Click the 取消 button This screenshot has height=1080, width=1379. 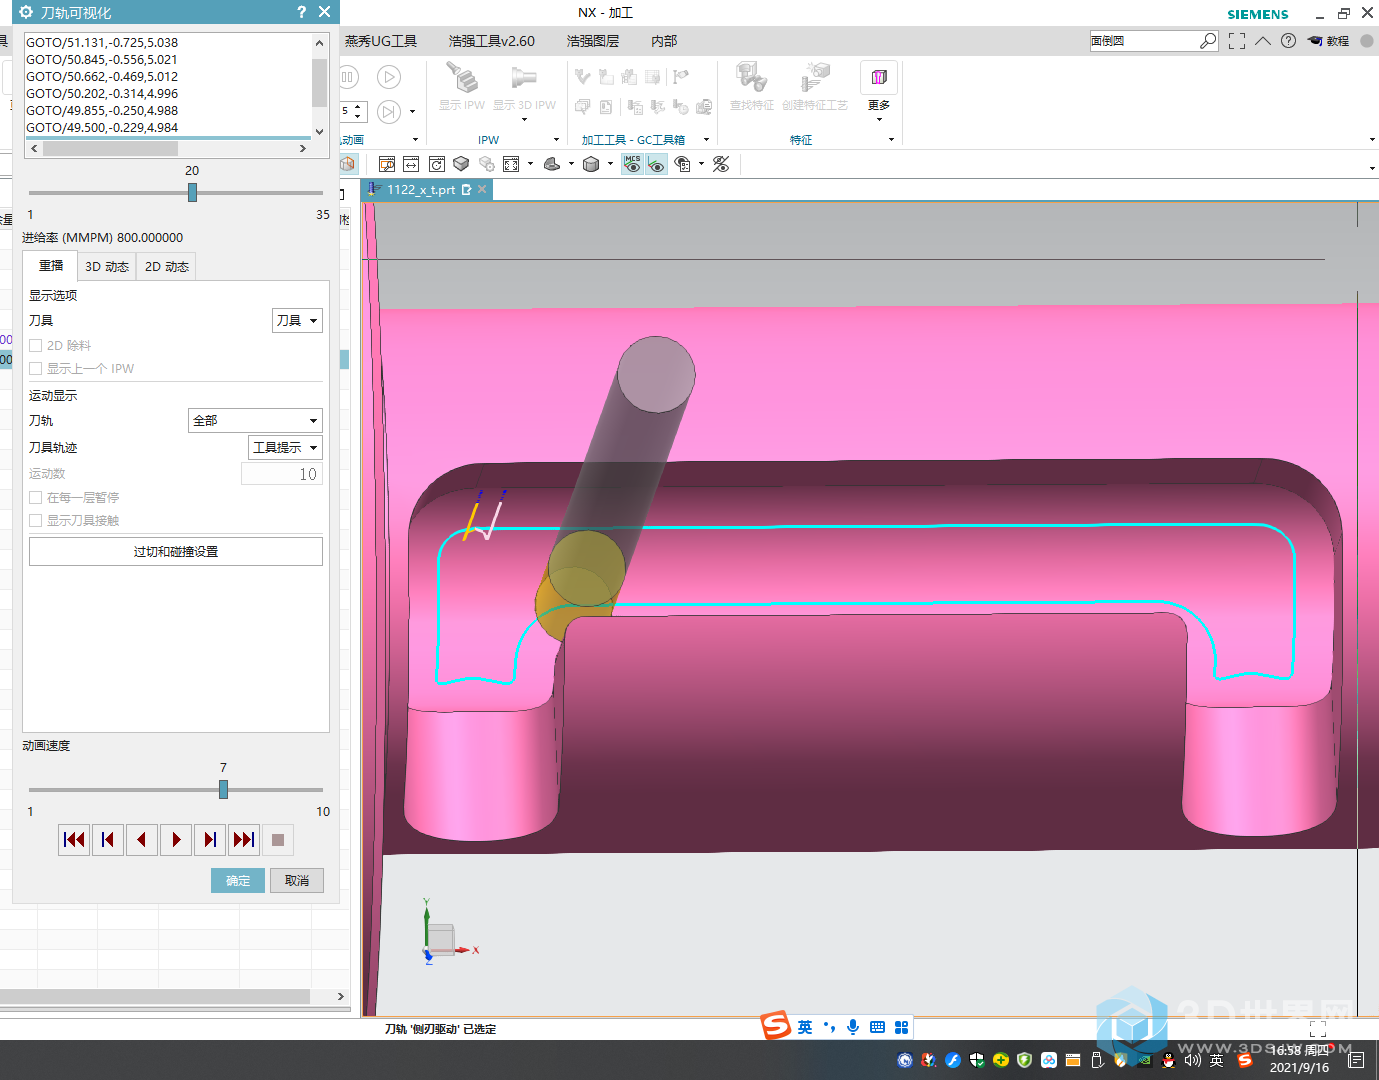297,880
